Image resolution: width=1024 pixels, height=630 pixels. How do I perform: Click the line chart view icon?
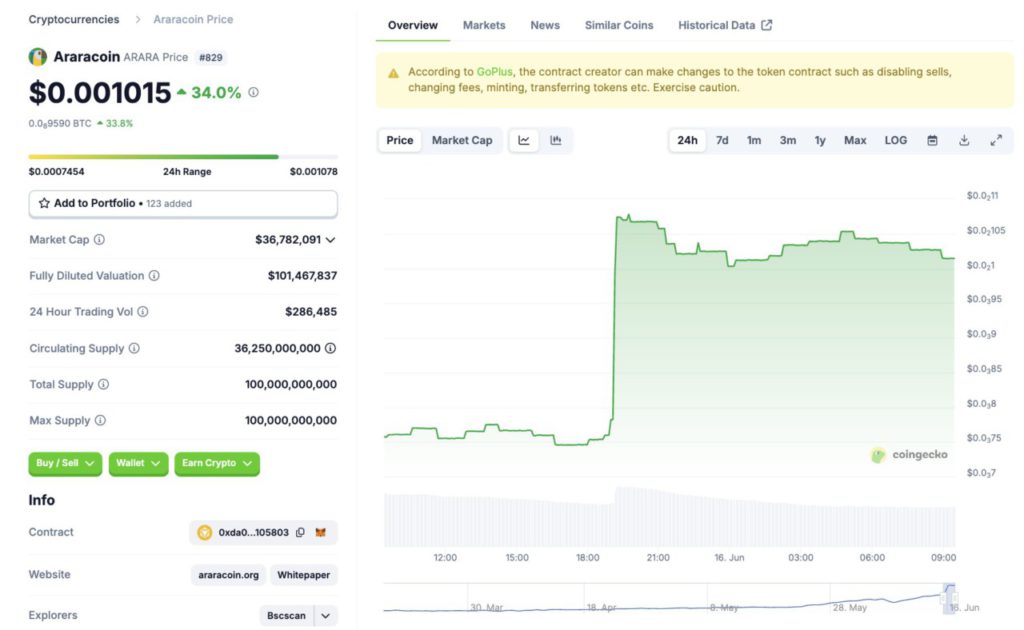click(x=524, y=140)
